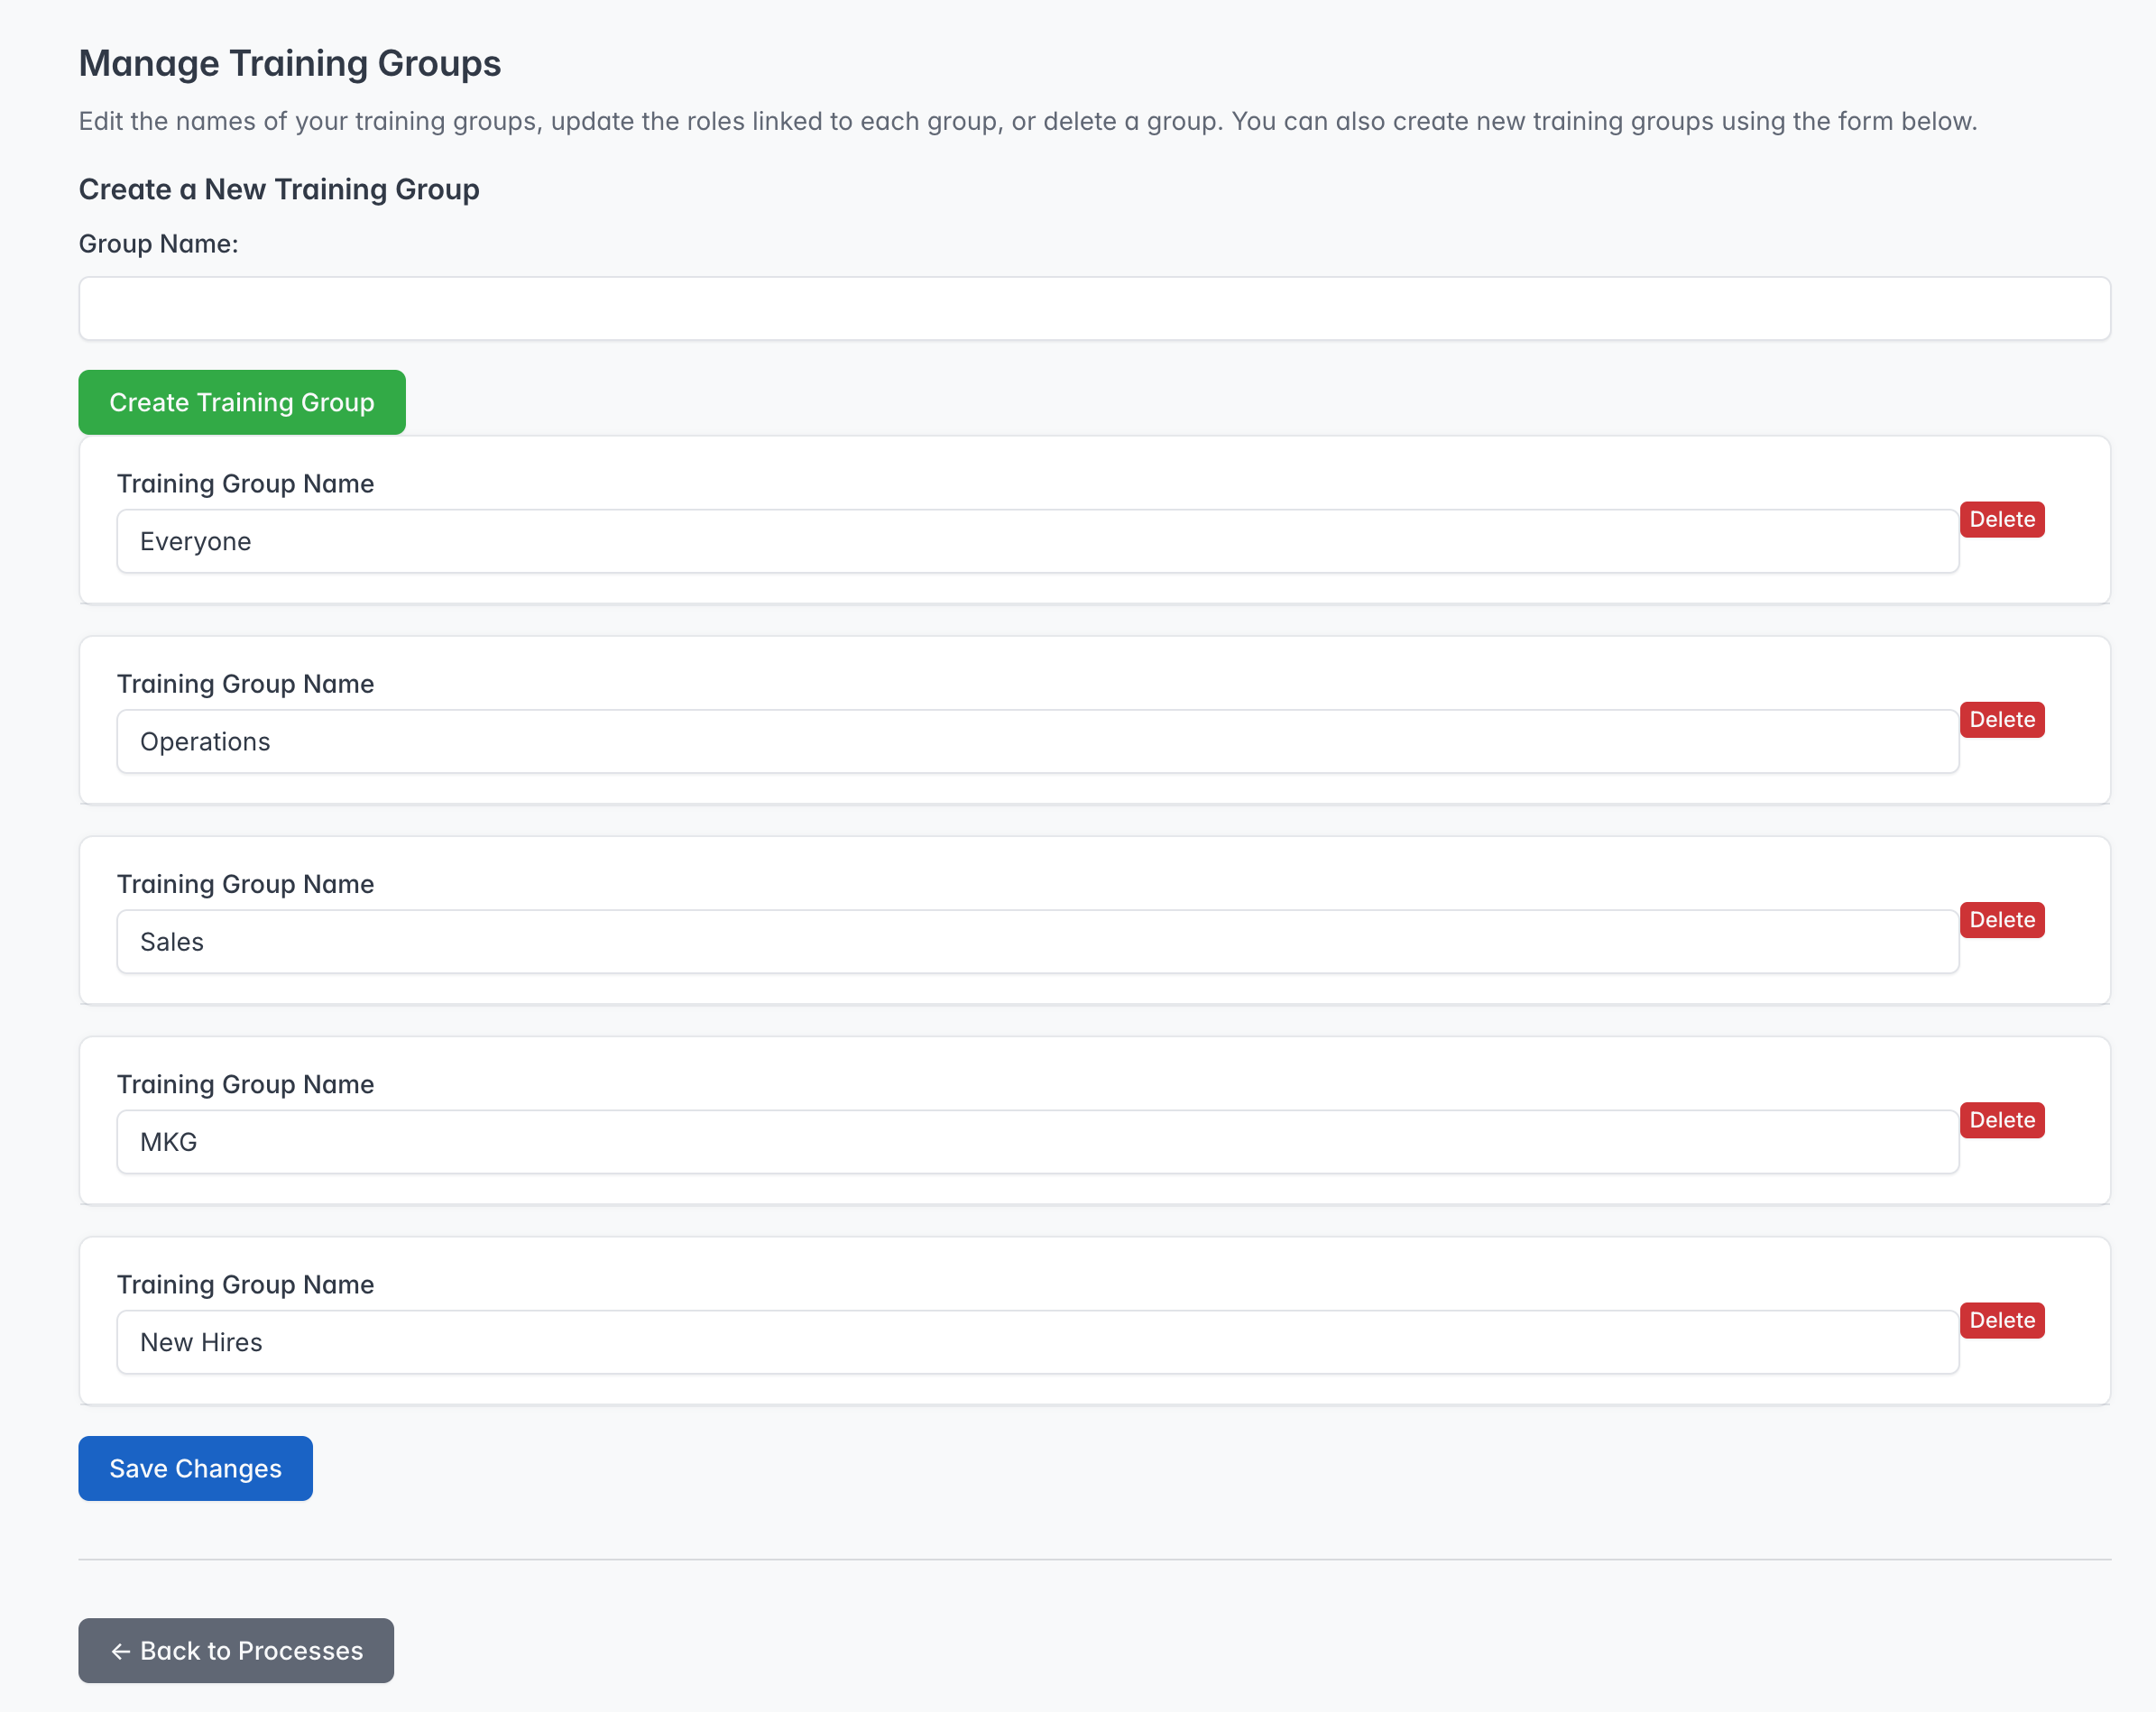Click the Manage Training Groups heading
The width and height of the screenshot is (2156, 1712).
(290, 63)
